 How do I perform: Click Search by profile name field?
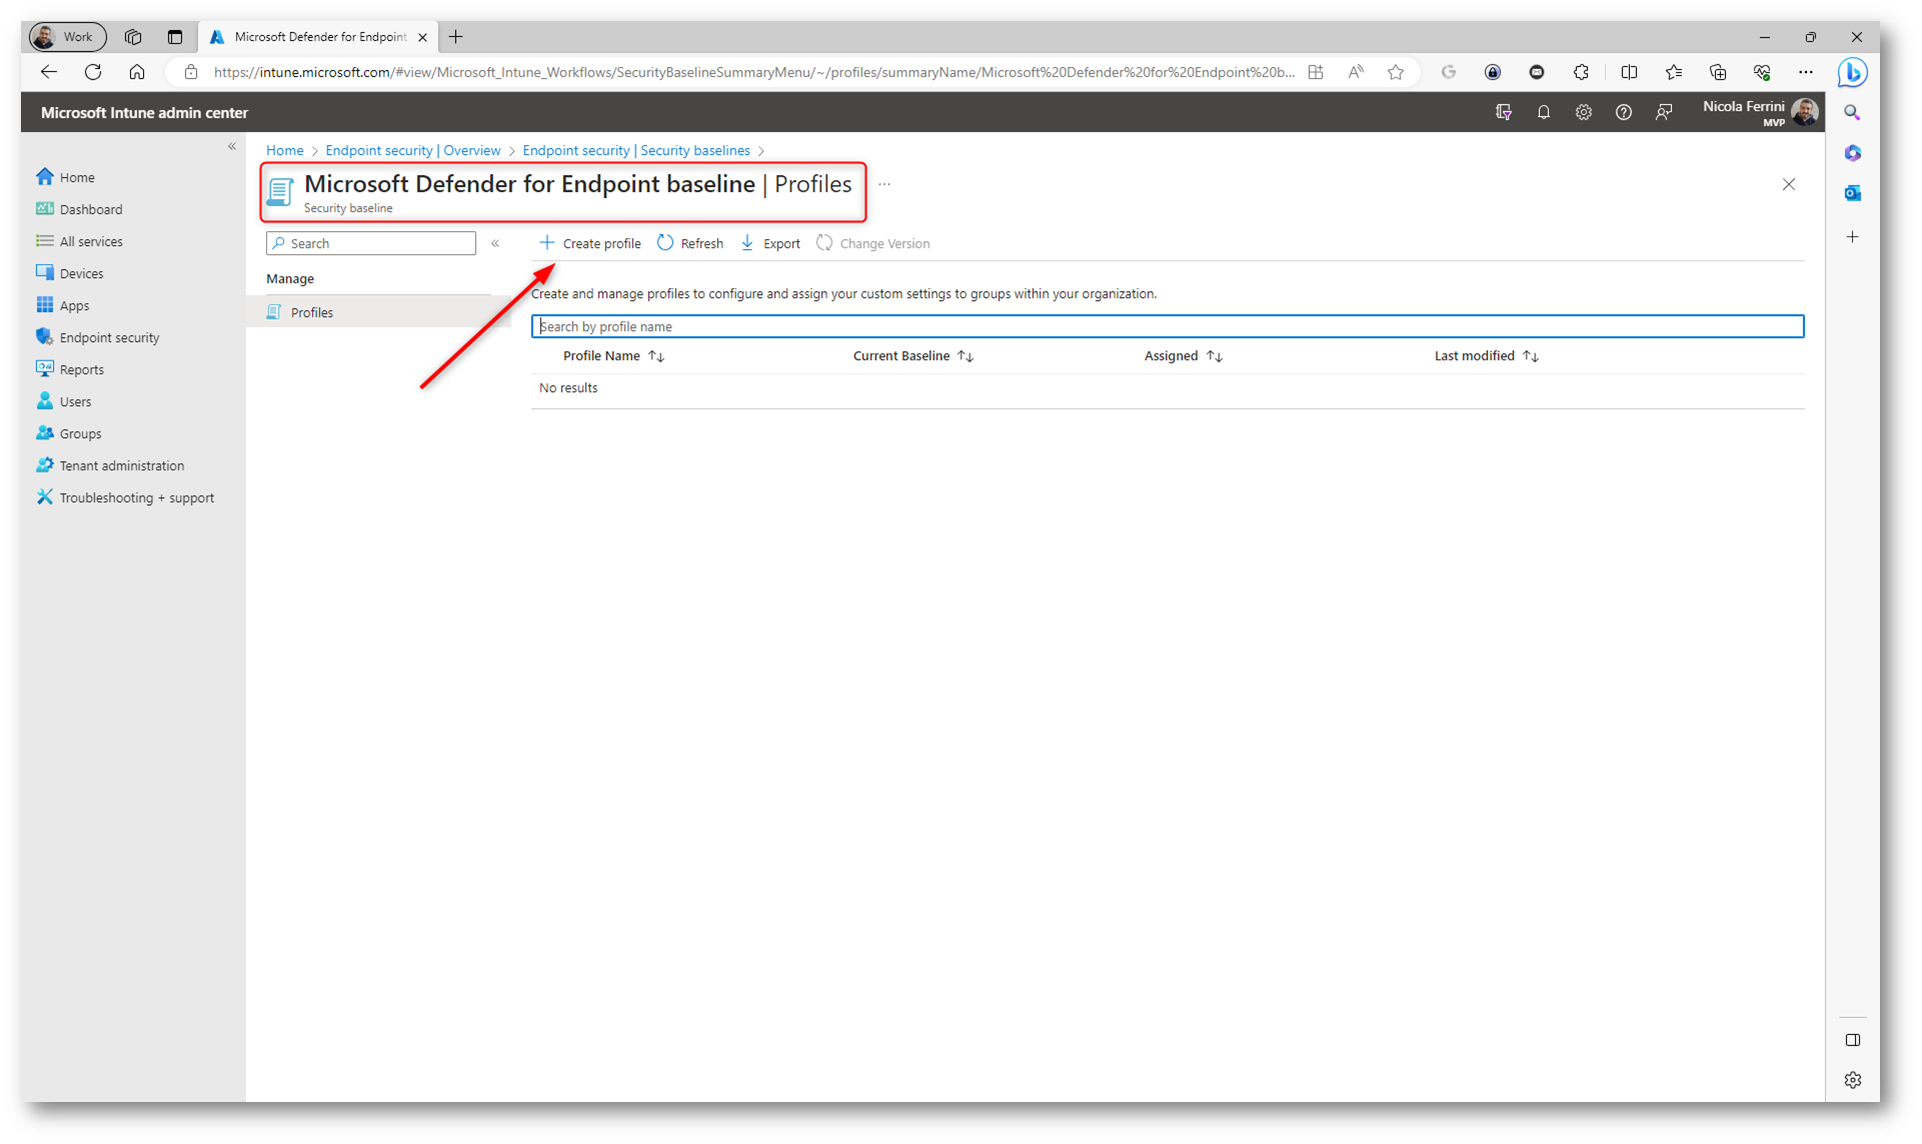[x=1167, y=326]
